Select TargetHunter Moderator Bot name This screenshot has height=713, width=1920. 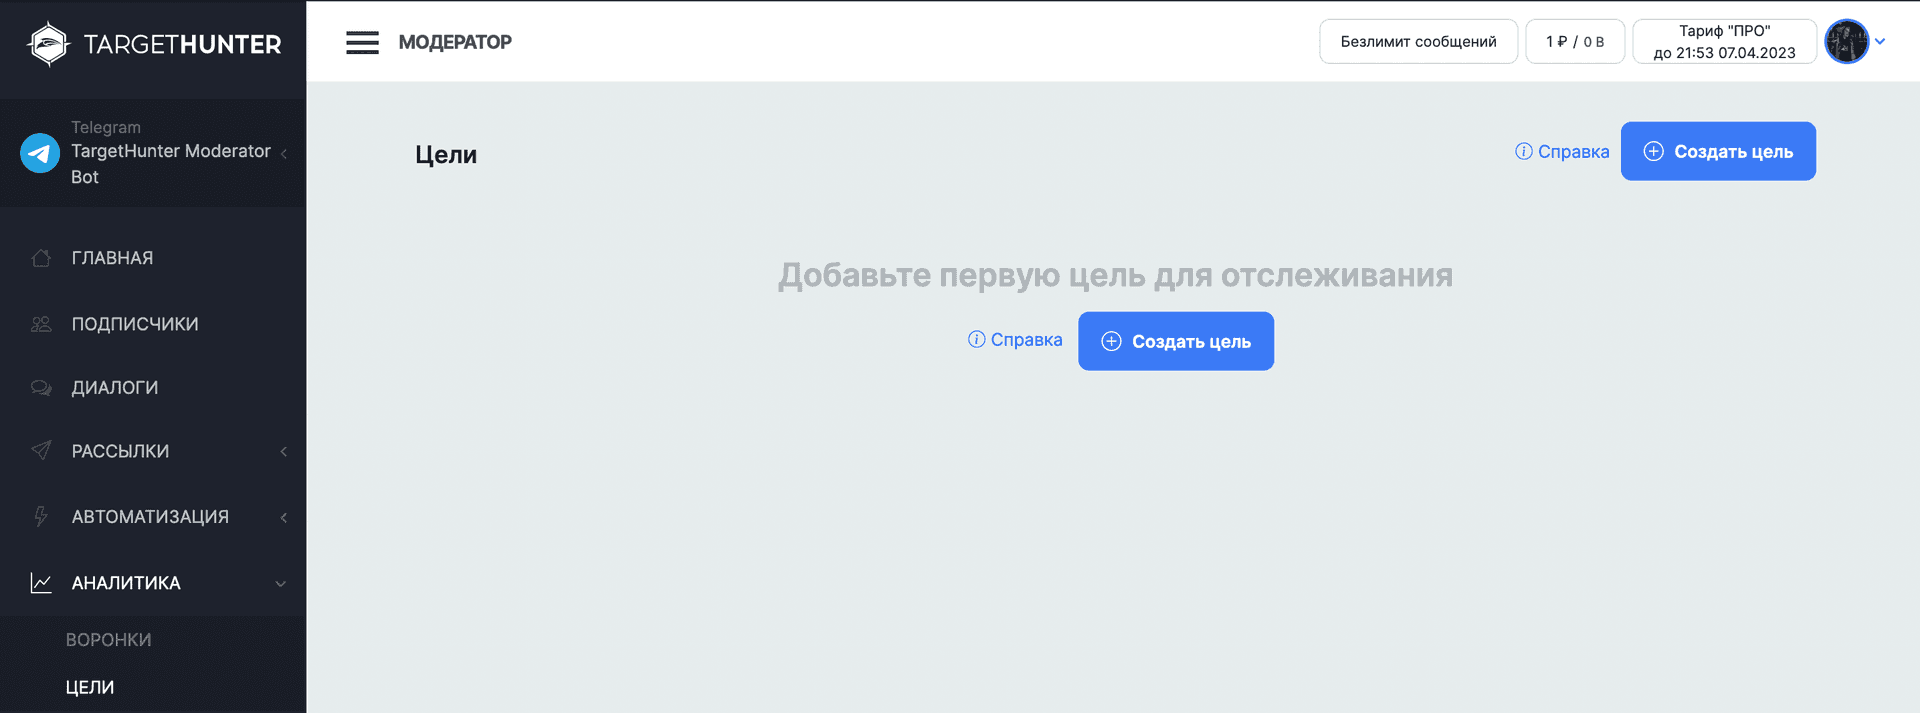[x=171, y=164]
